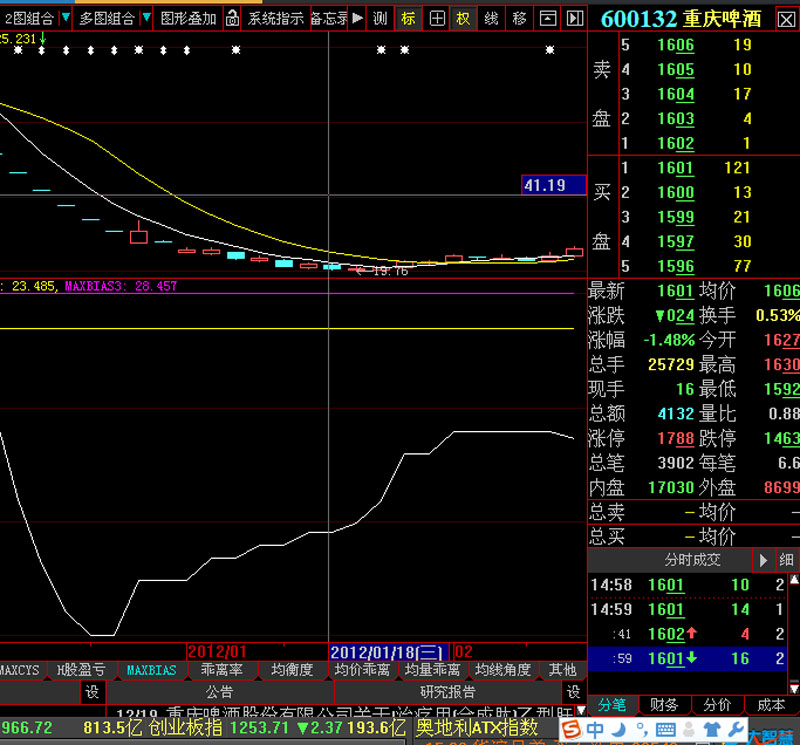800x745 pixels.
Task: Open 系统指示 system indicators
Action: [x=276, y=19]
